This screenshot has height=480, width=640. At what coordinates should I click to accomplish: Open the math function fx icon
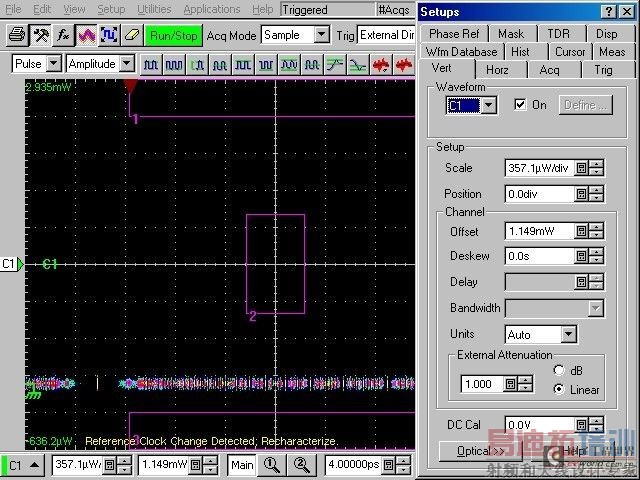63,35
